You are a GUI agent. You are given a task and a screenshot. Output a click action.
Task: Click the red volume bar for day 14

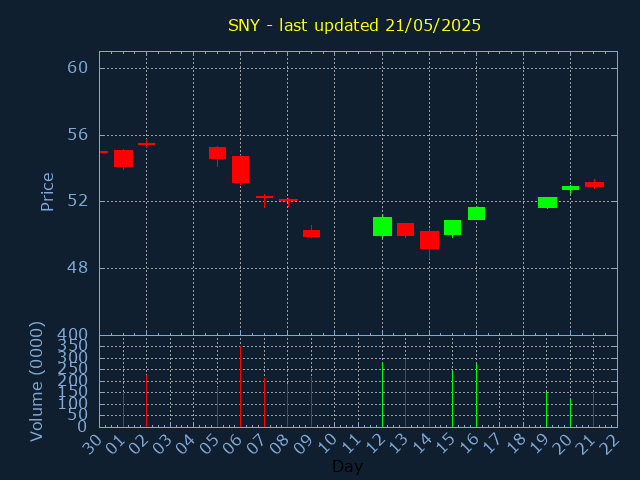point(429,395)
